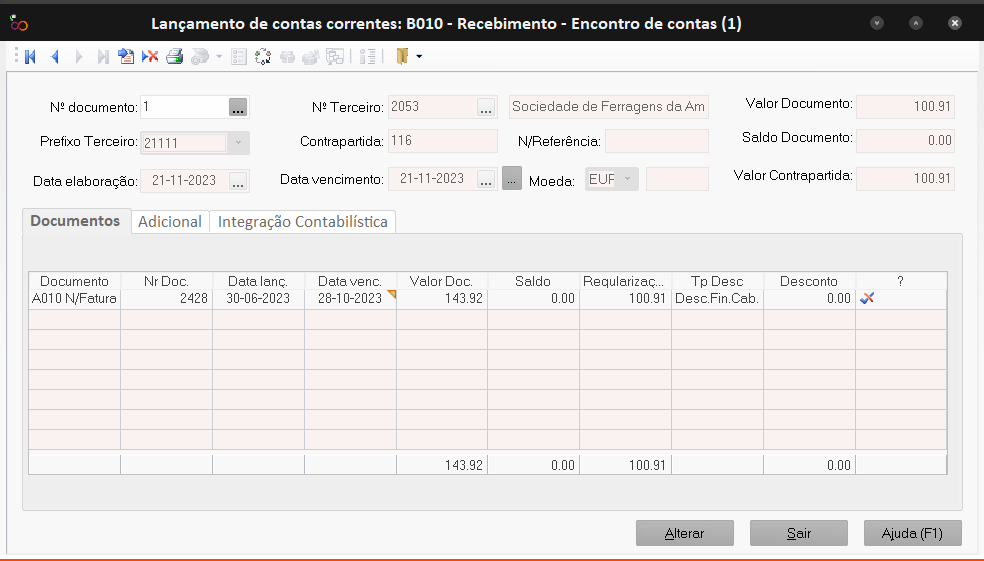The image size is (984, 561).
Task: Open the Nº documento lookup button
Action: click(238, 107)
